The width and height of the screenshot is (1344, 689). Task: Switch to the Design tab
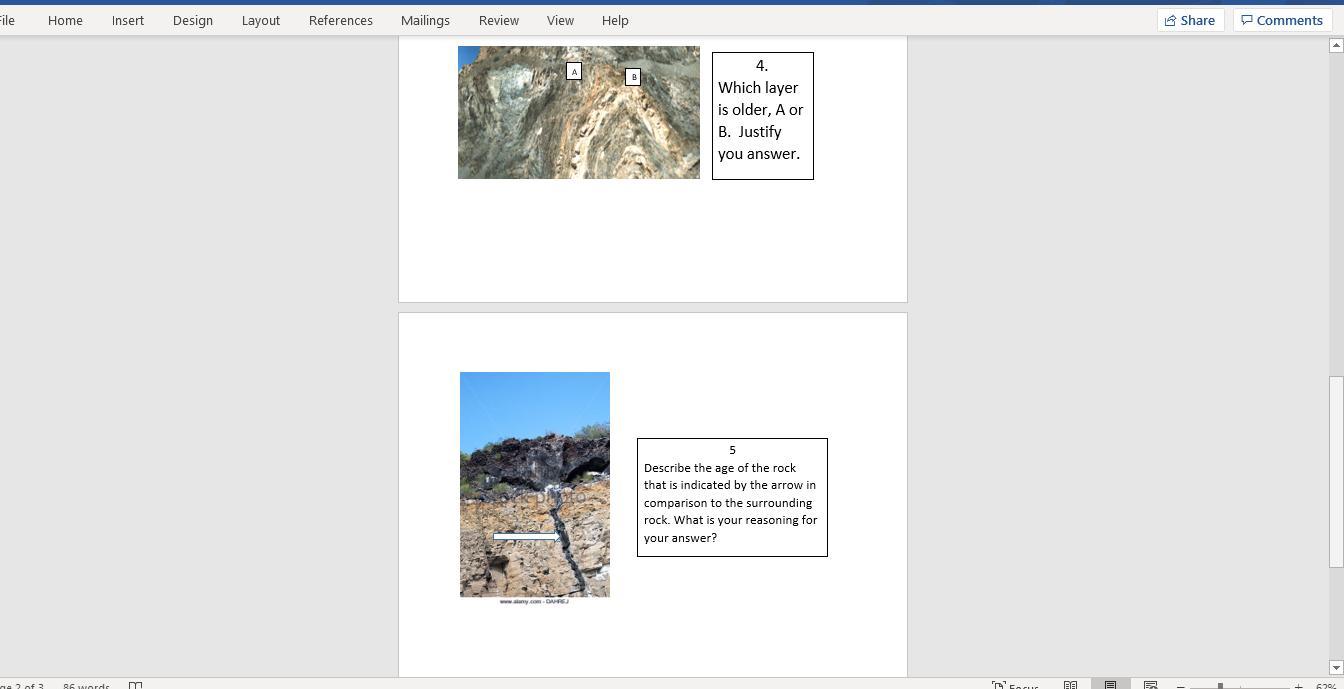193,20
